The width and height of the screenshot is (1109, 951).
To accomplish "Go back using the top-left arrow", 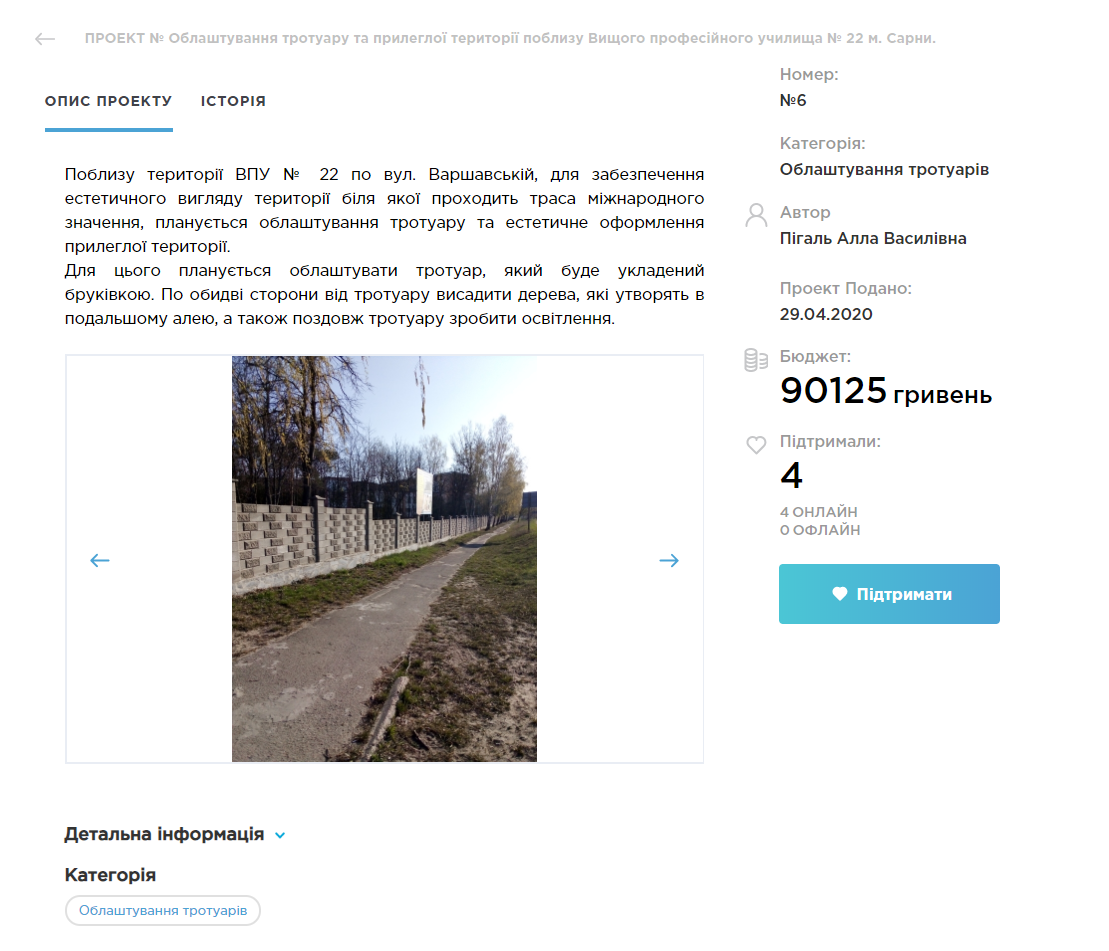I will [45, 39].
